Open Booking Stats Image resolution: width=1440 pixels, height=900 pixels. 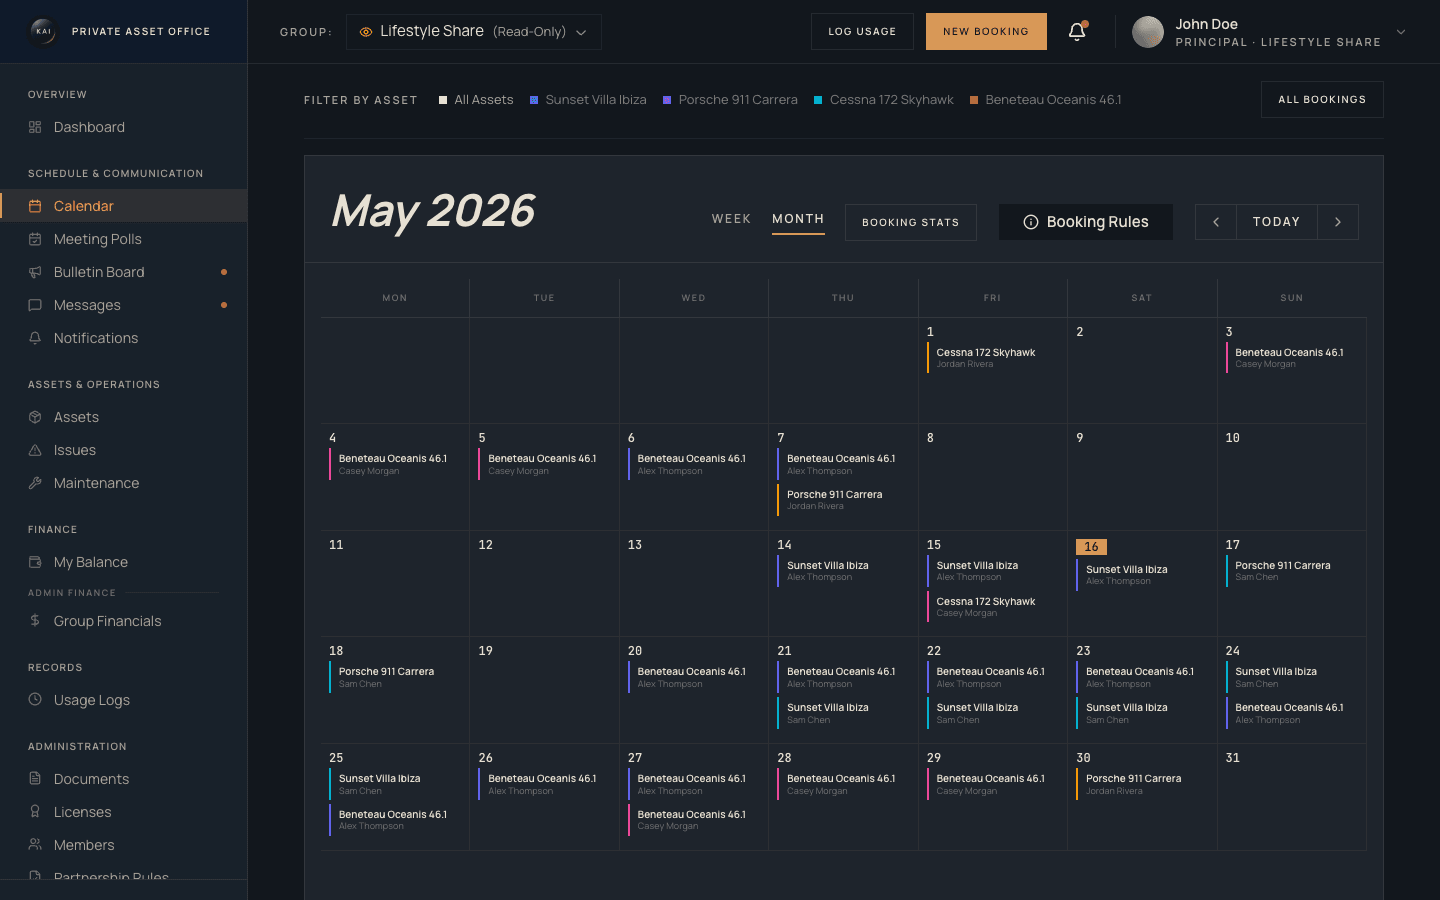pos(911,222)
